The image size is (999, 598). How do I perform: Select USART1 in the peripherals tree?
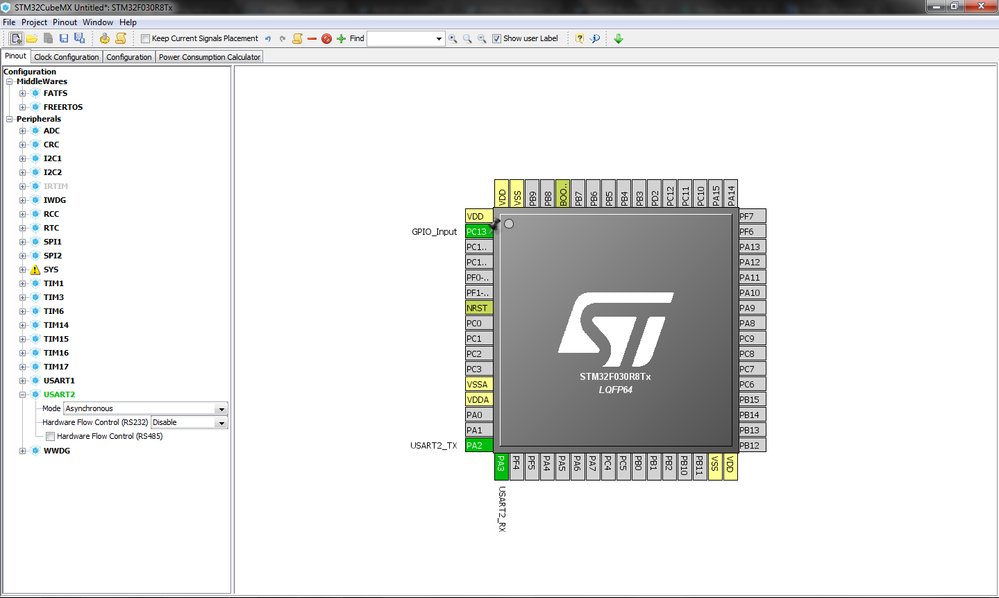tap(59, 381)
